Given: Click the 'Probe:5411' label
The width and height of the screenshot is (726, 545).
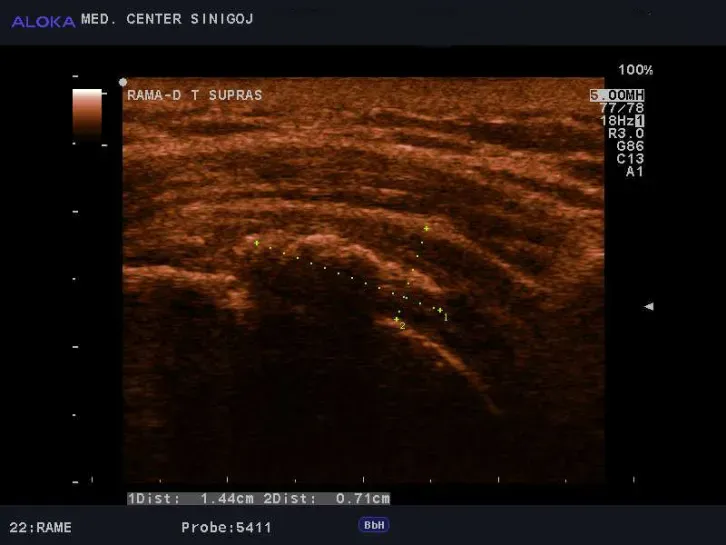Looking at the screenshot, I should pyautogui.click(x=226, y=527).
